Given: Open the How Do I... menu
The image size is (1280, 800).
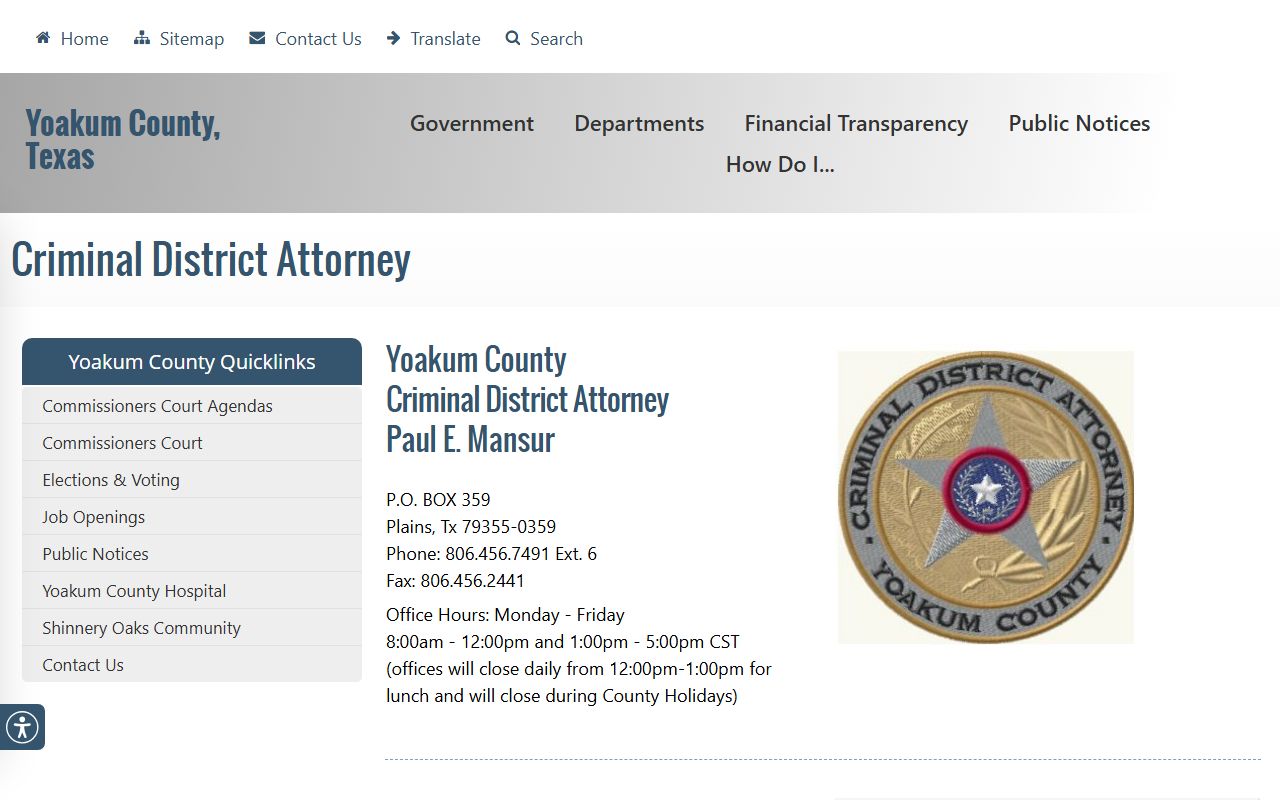Looking at the screenshot, I should click(780, 164).
